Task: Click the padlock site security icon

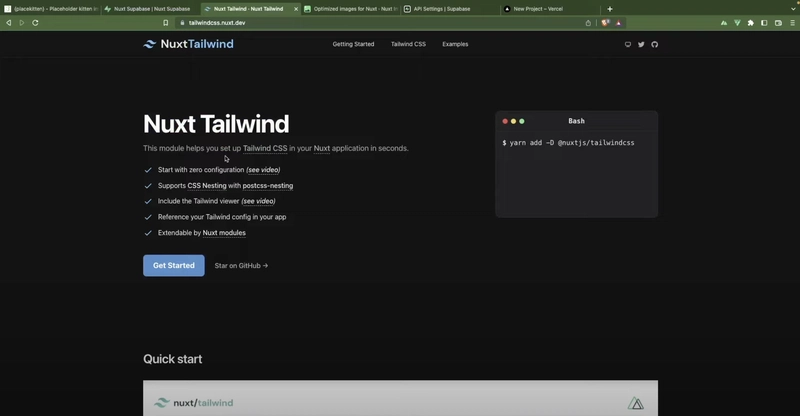Action: (182, 23)
